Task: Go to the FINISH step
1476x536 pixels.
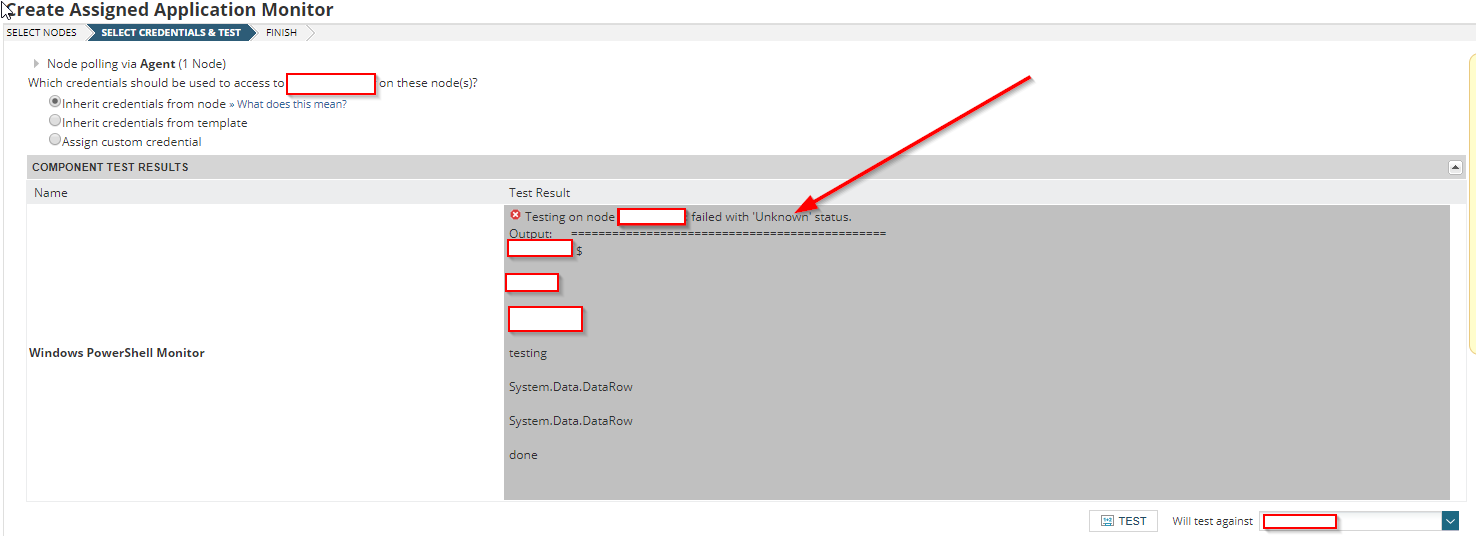Action: [281, 33]
